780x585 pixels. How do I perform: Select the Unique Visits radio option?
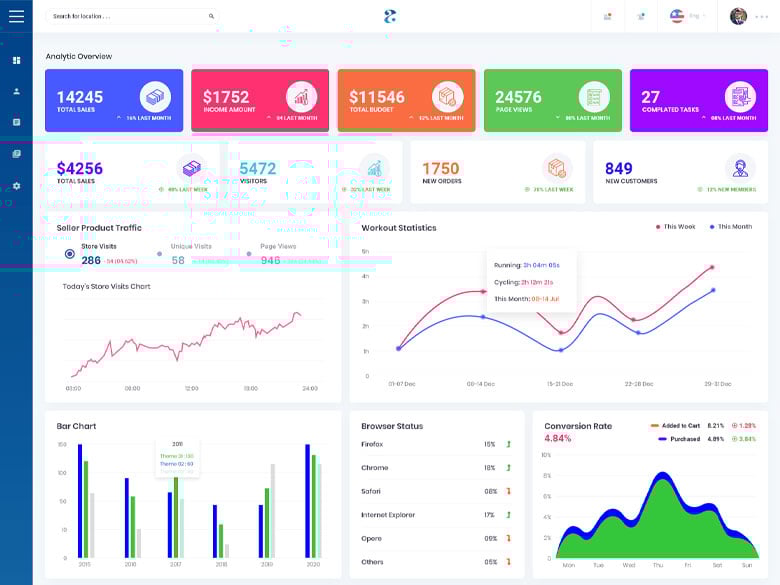[x=159, y=254]
